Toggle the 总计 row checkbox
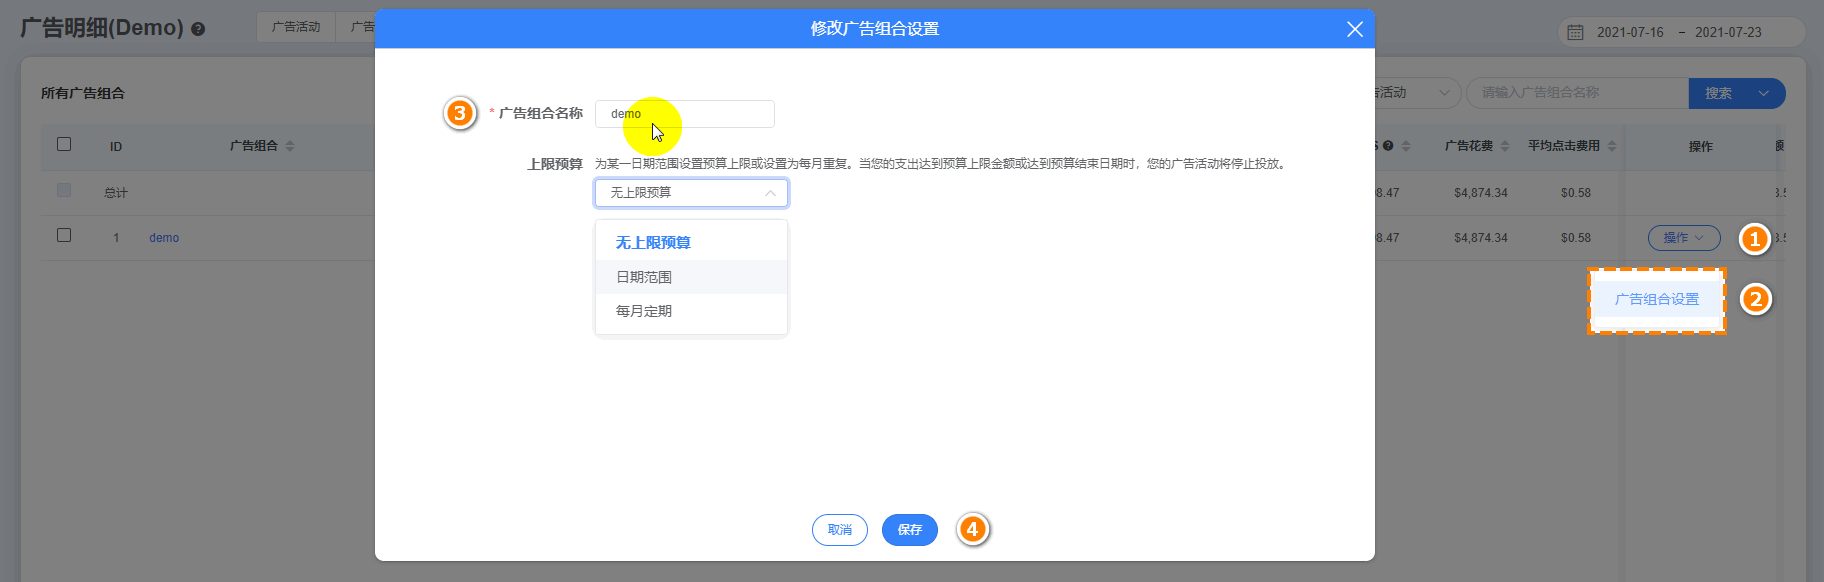This screenshot has height=582, width=1824. coord(64,190)
